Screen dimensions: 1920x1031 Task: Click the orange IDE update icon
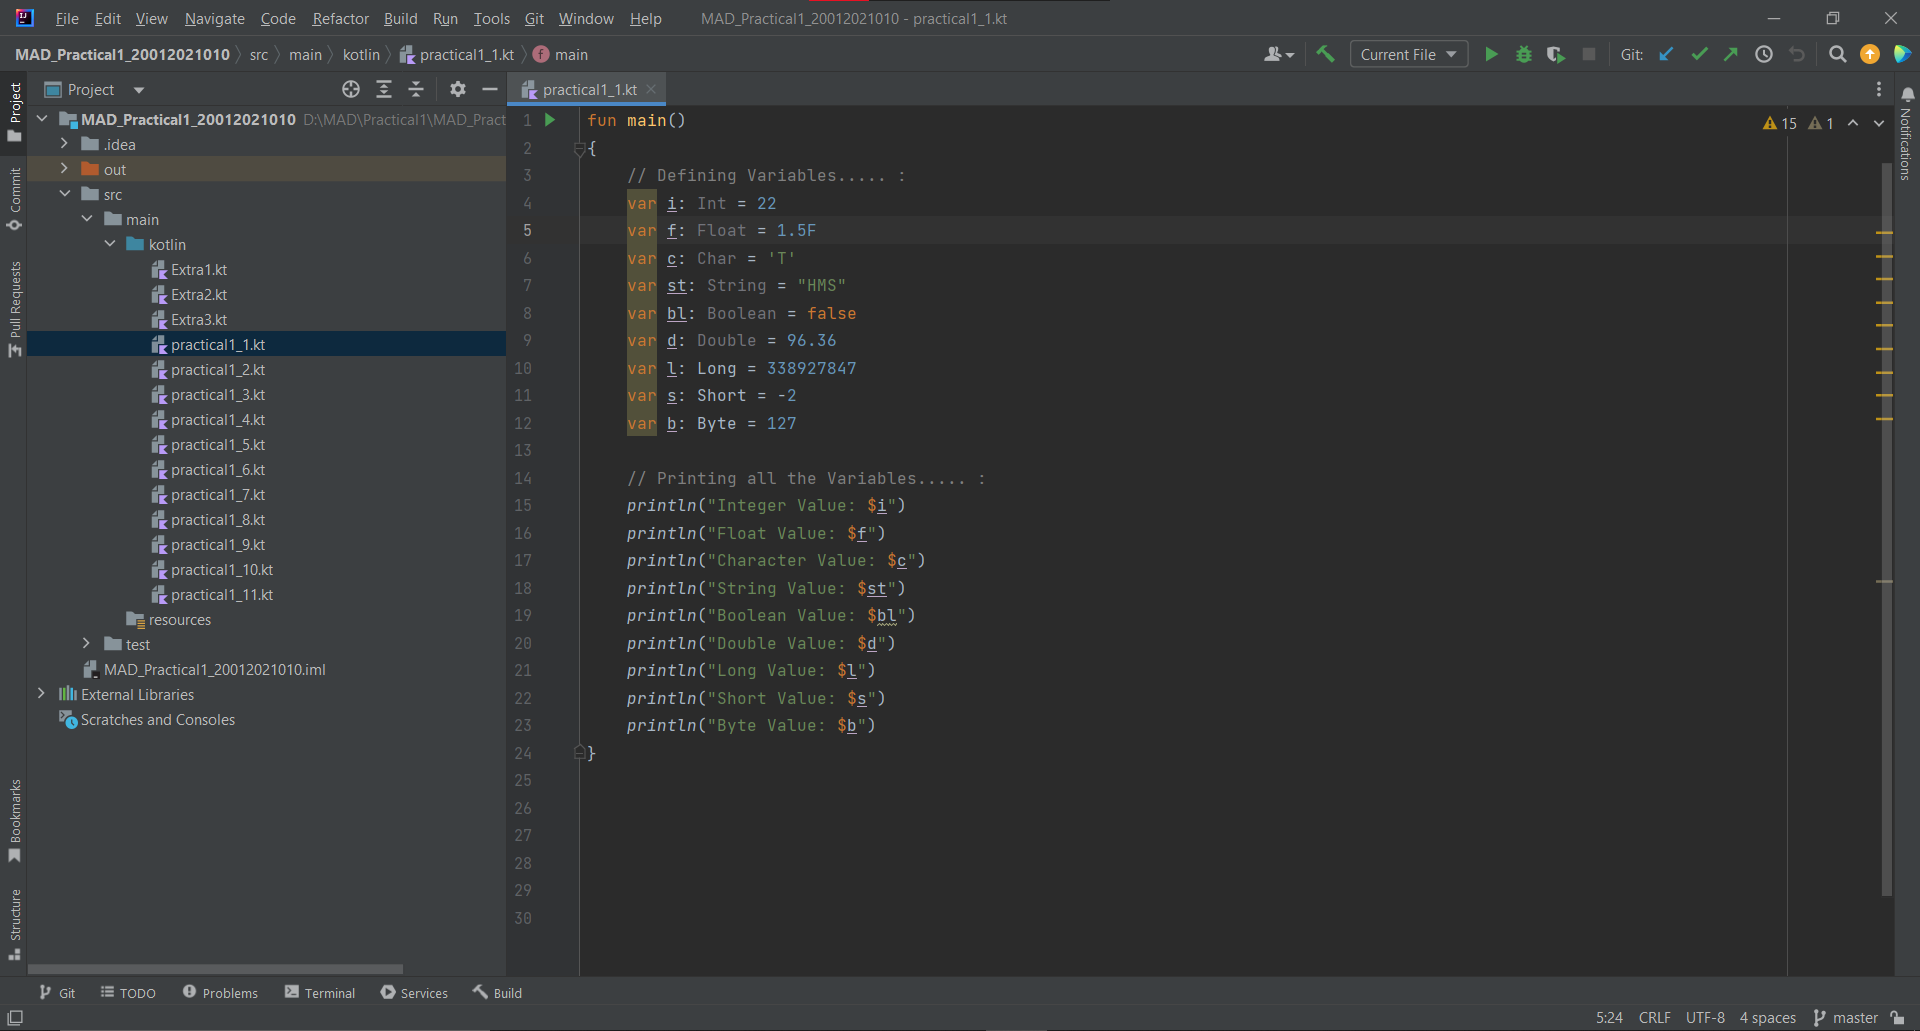point(1870,55)
